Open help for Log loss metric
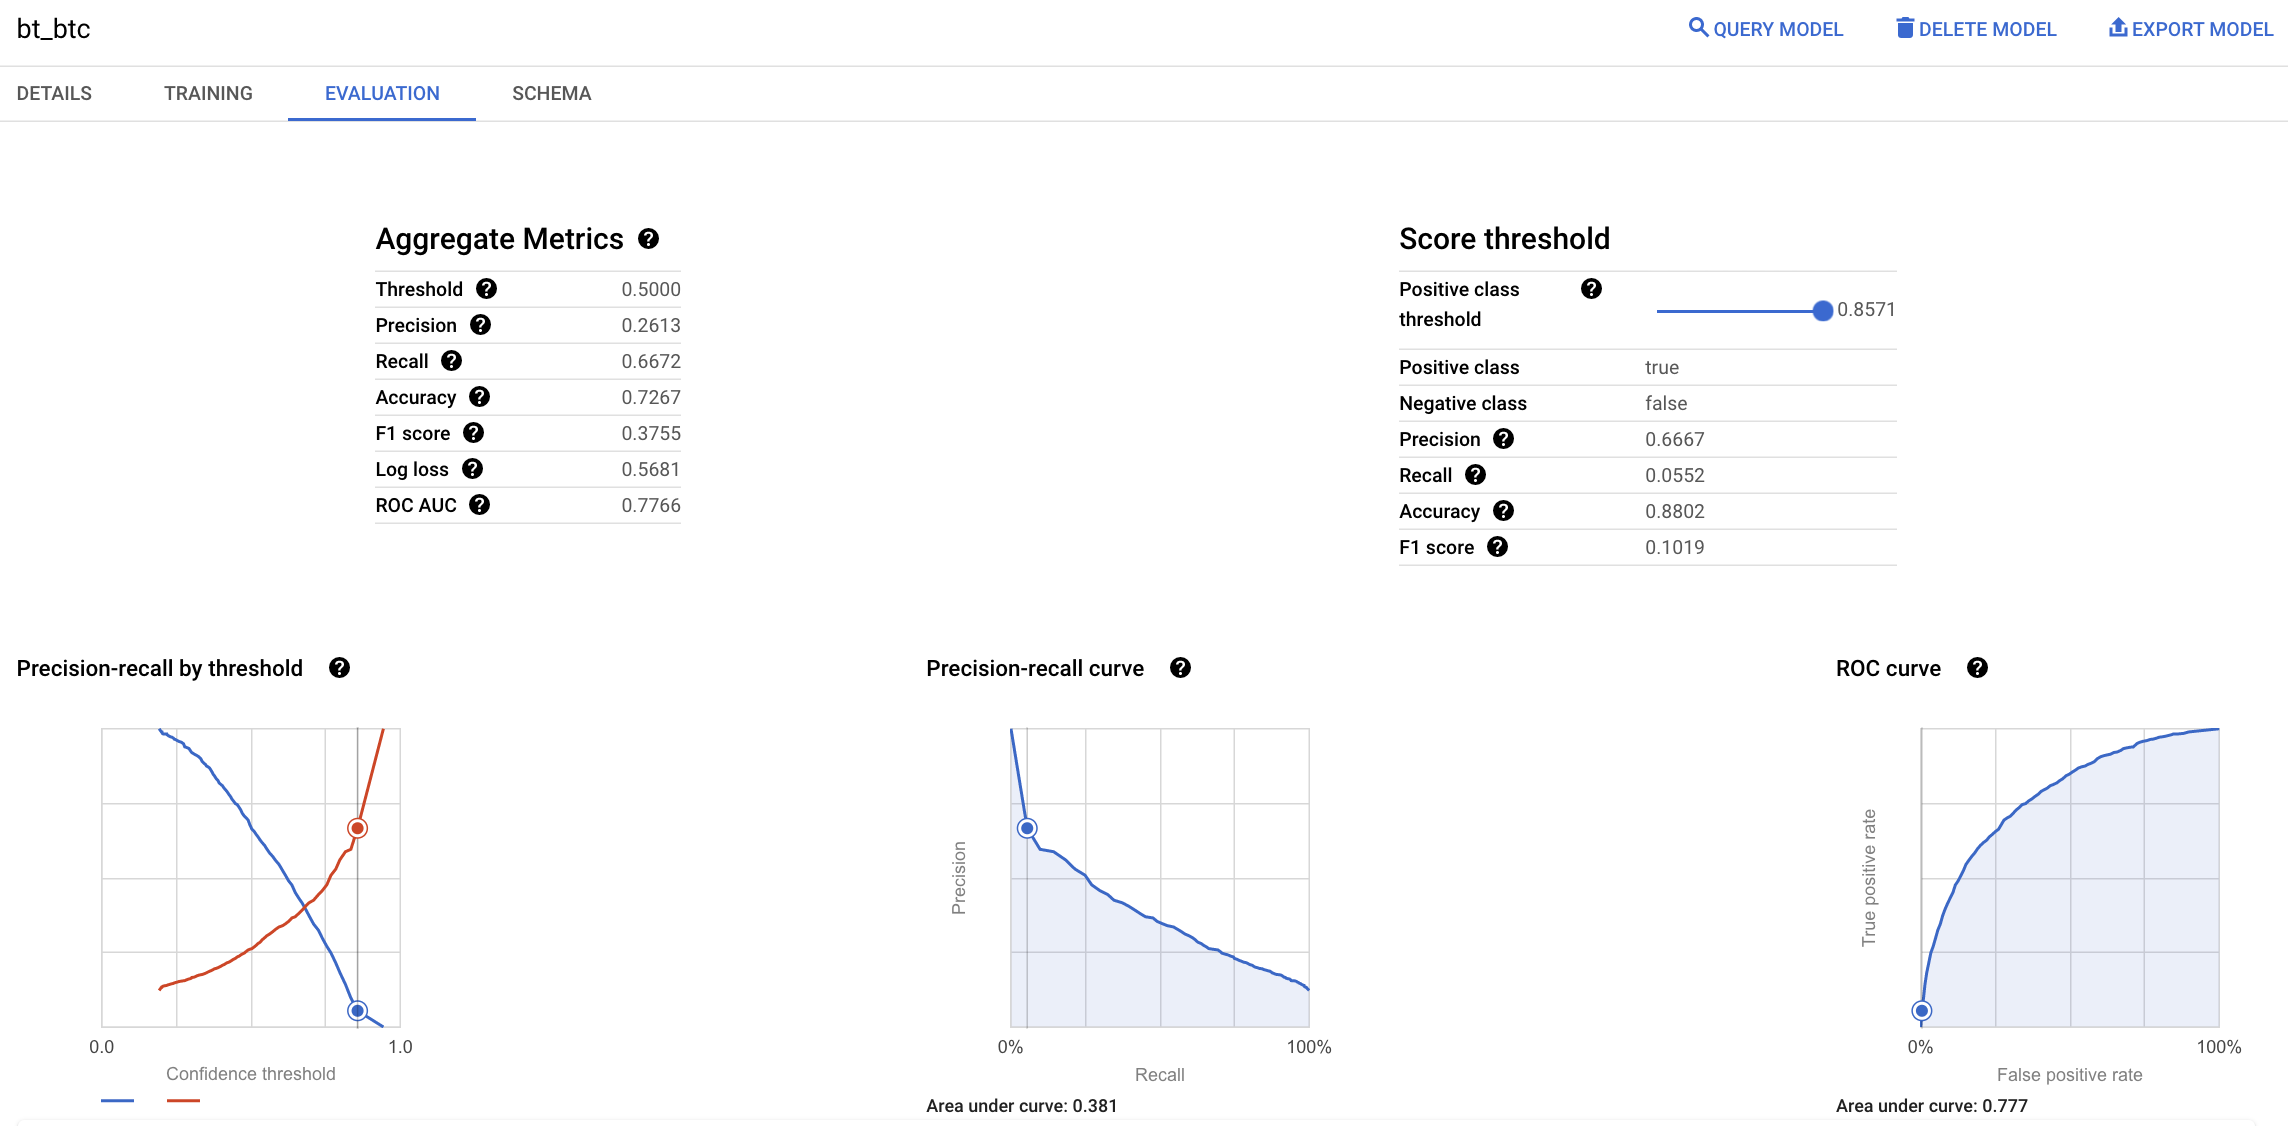The image size is (2288, 1126). (x=472, y=469)
